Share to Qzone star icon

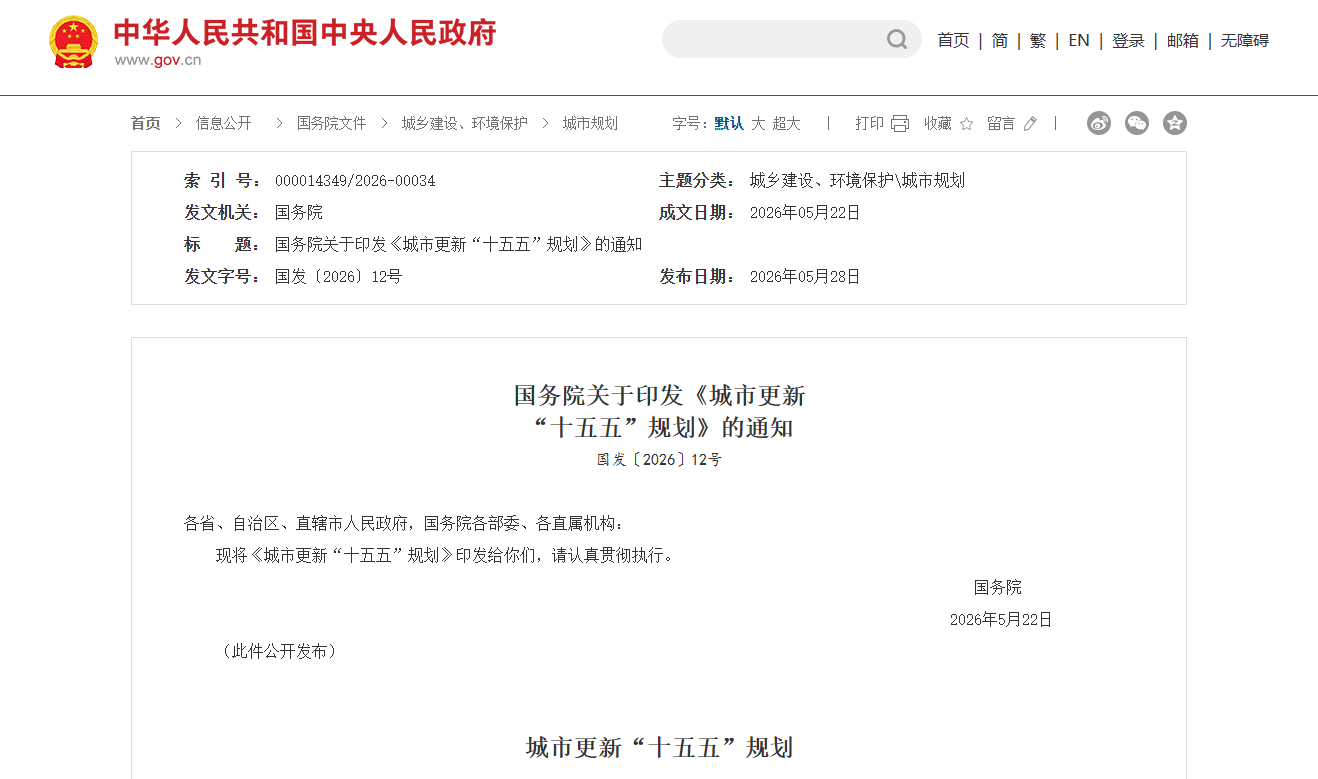point(1175,123)
